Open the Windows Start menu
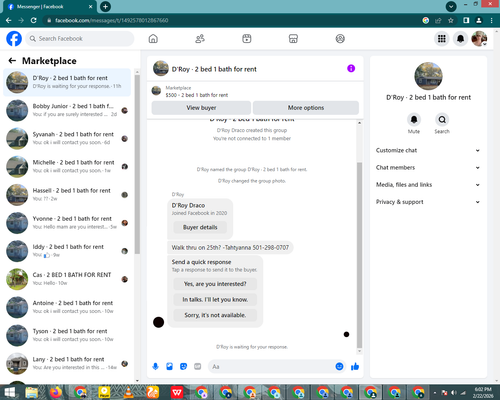The width and height of the screenshot is (500, 400). (x=9, y=392)
